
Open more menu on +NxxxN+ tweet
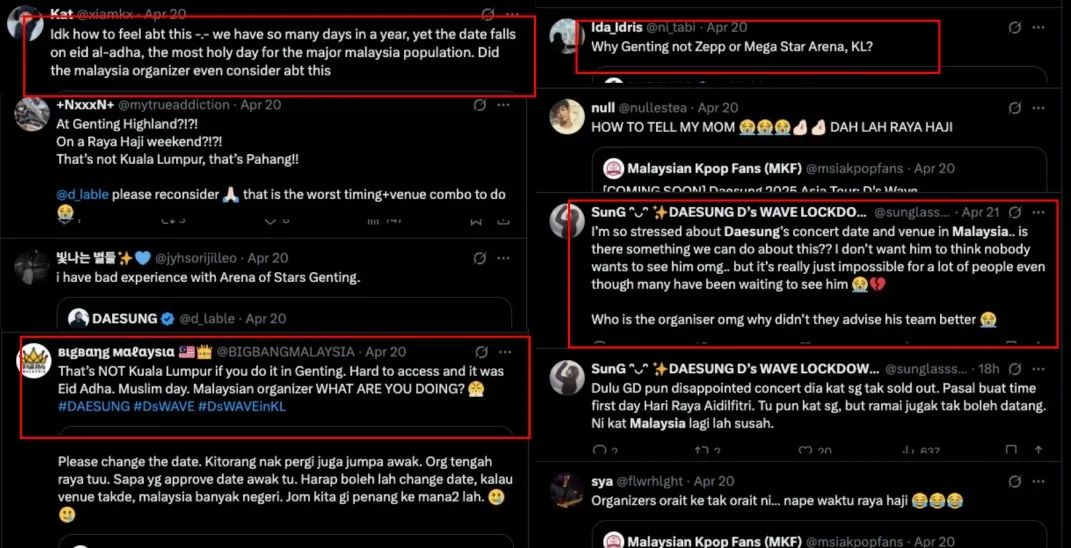point(506,105)
